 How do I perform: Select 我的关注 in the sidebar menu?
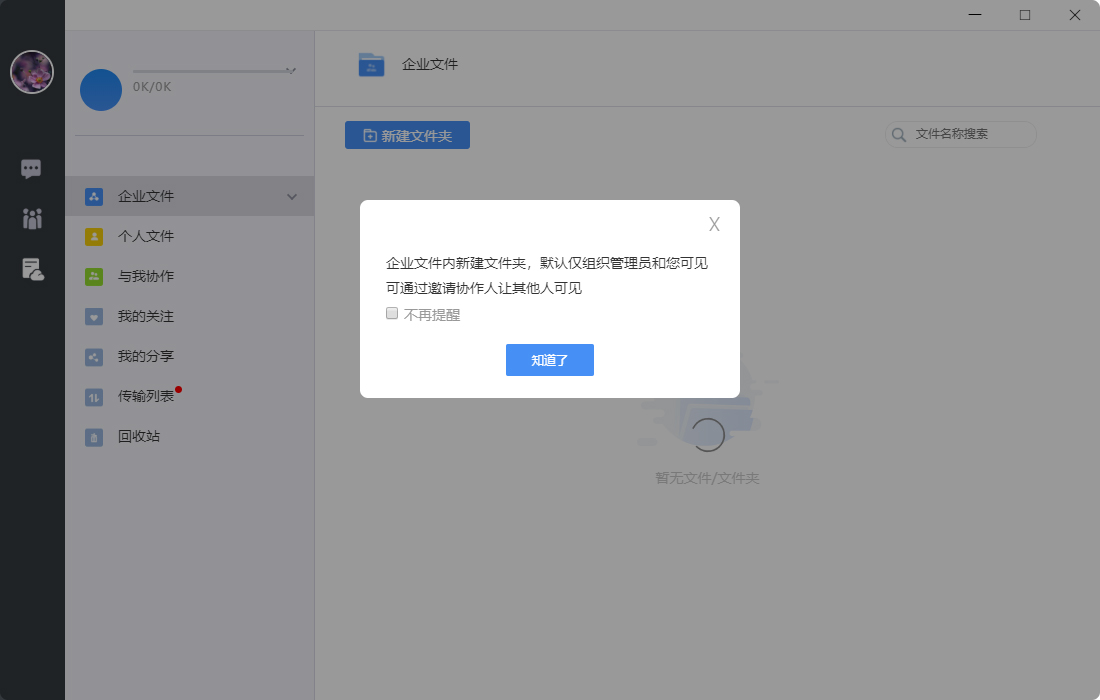189,316
